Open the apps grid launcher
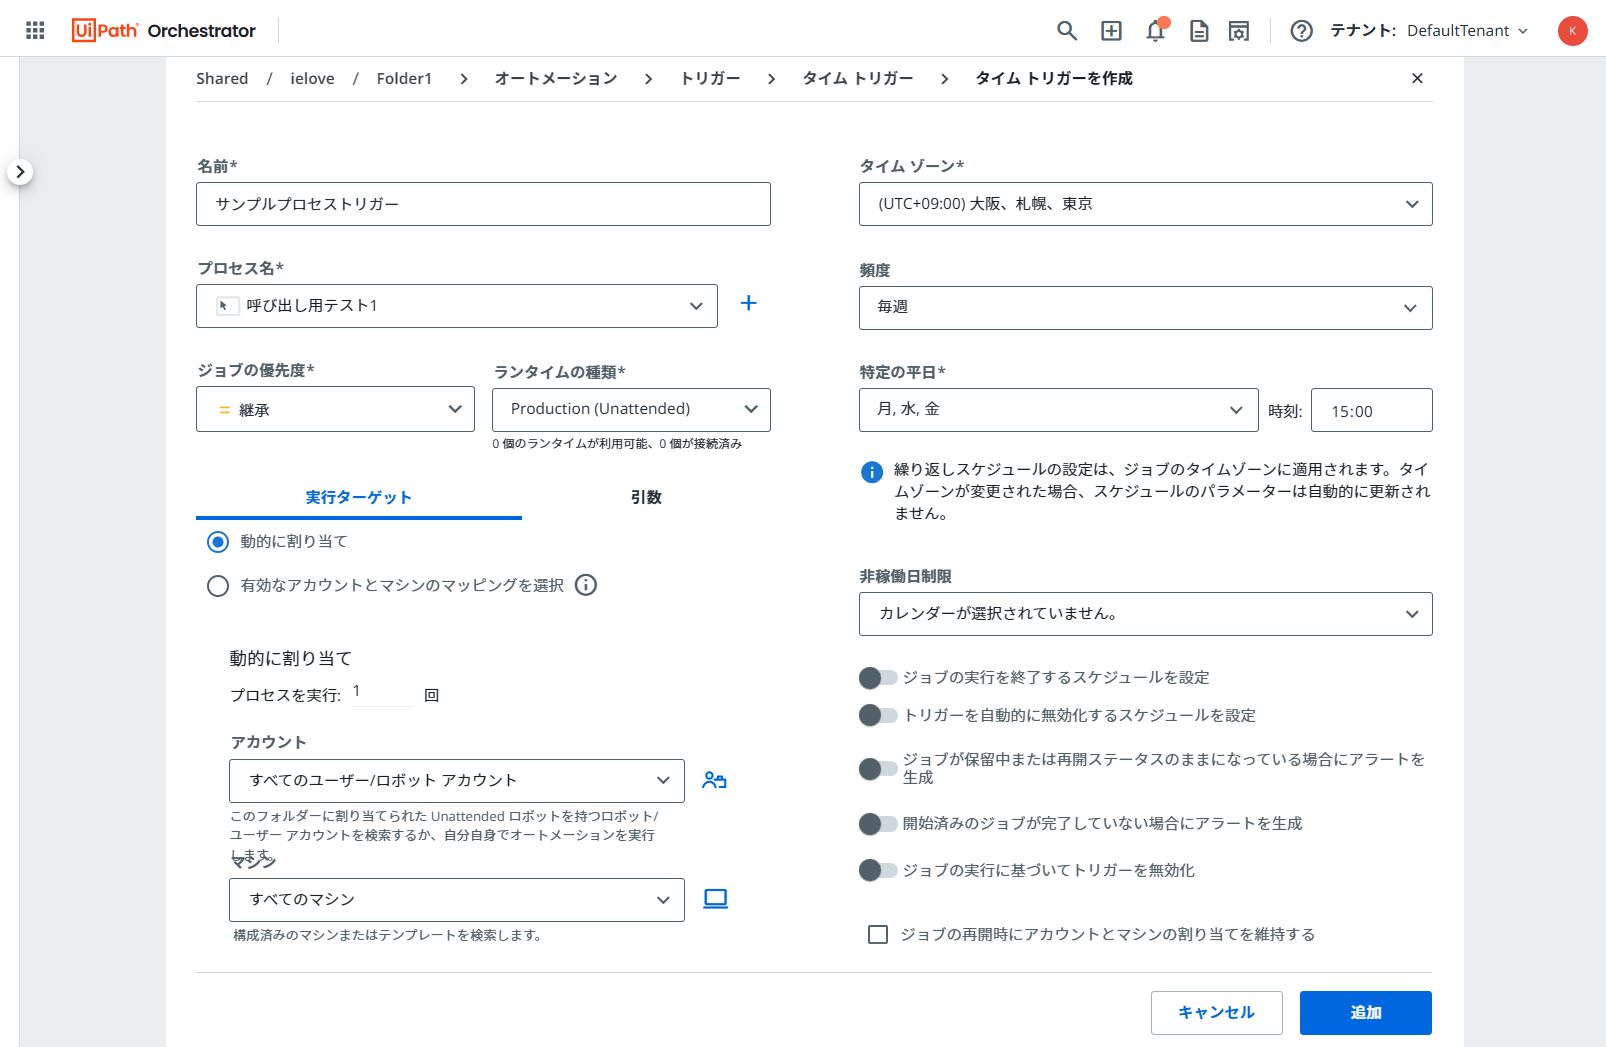The width and height of the screenshot is (1606, 1047). (x=35, y=30)
